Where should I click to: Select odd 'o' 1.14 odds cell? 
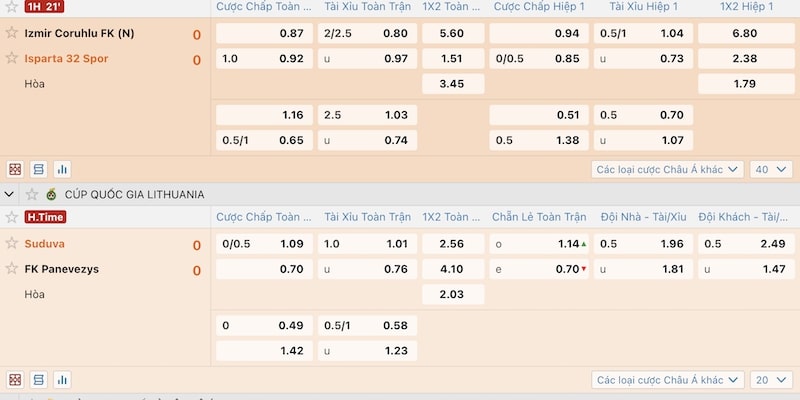540,244
